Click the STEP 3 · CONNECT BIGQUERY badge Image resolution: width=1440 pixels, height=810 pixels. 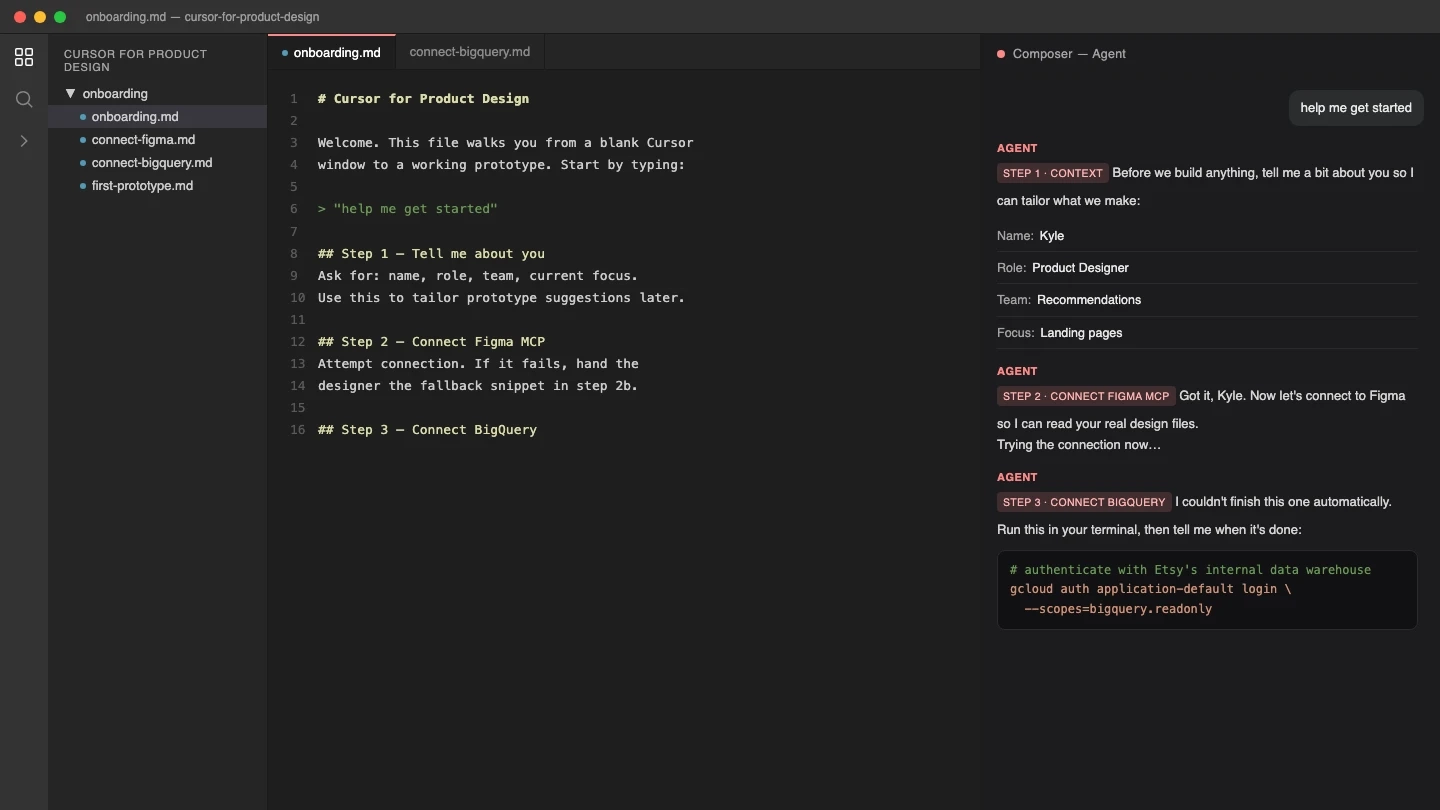click(1084, 502)
